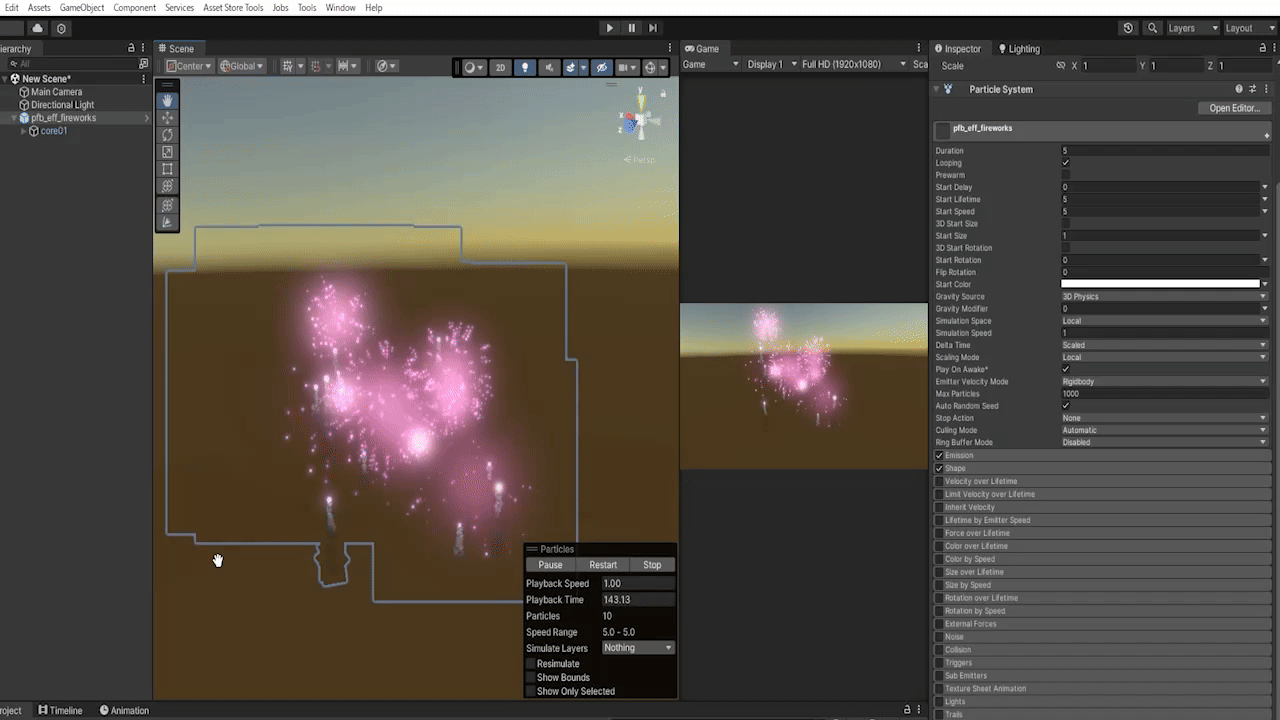Click the Open Editor... button
1280x720 pixels.
coord(1234,108)
